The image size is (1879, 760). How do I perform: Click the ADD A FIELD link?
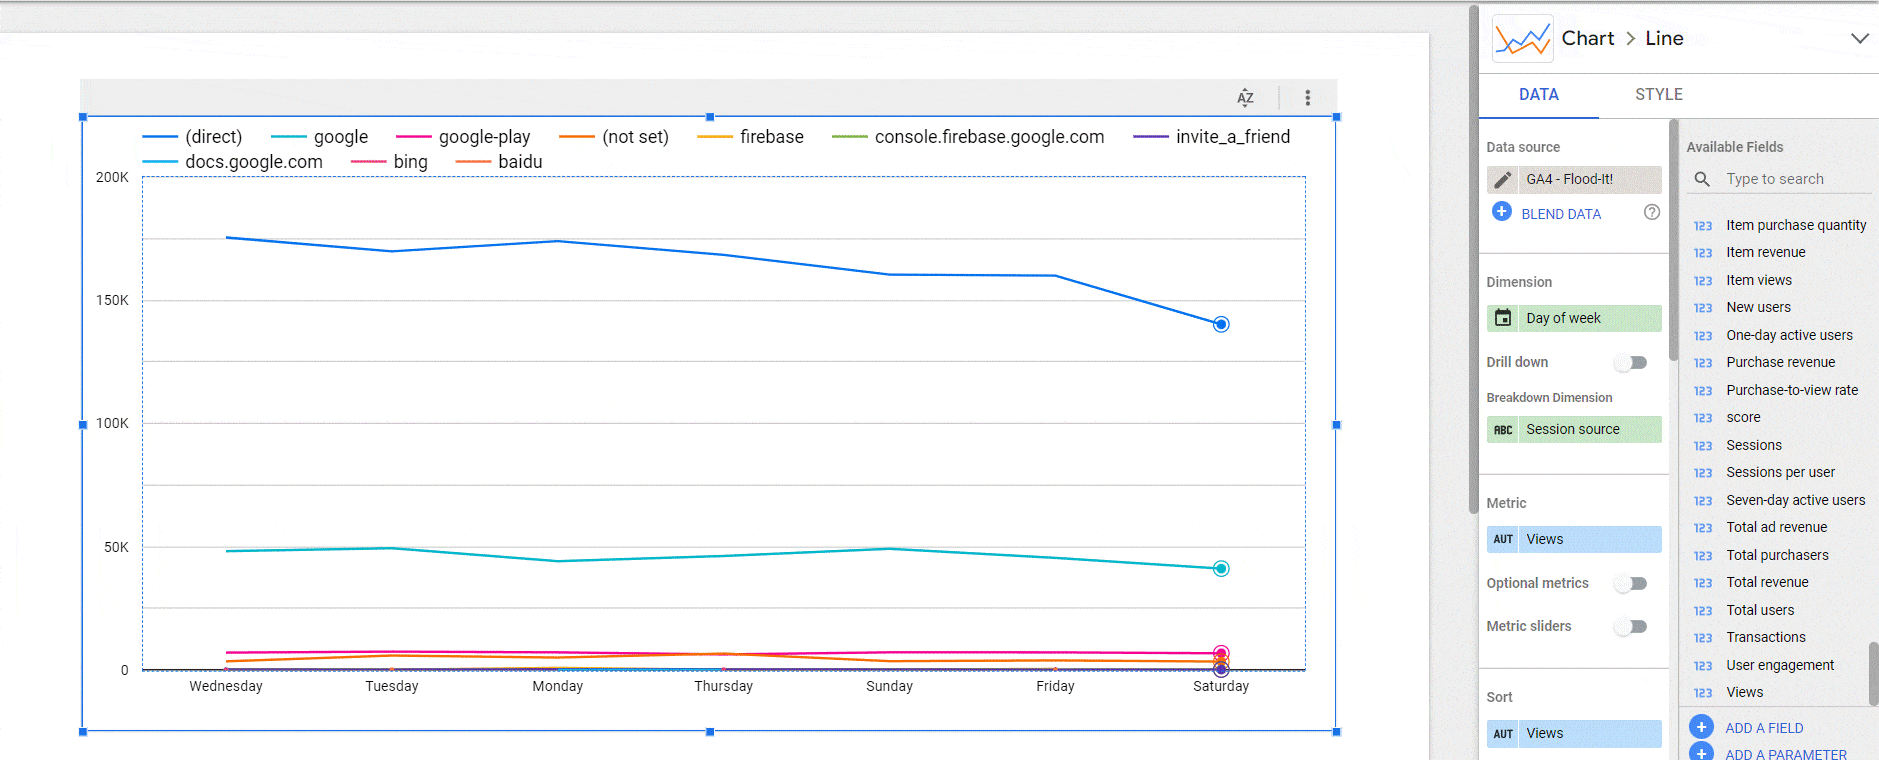pos(1764,728)
